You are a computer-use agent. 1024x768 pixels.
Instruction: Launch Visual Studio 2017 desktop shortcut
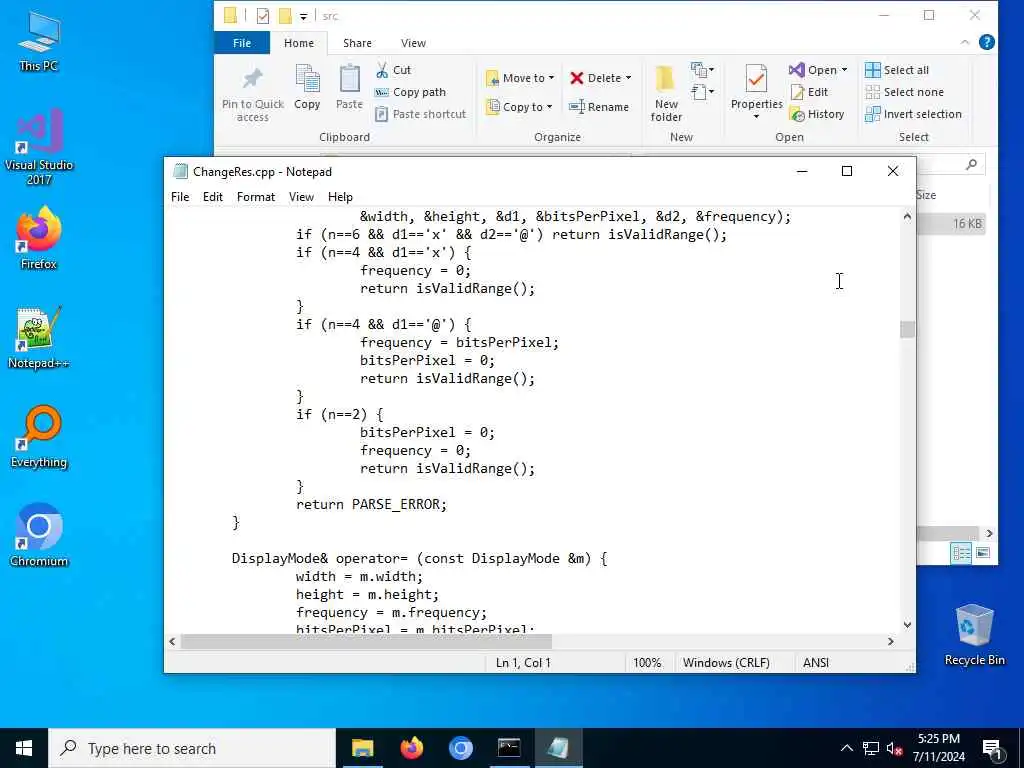tap(39, 146)
